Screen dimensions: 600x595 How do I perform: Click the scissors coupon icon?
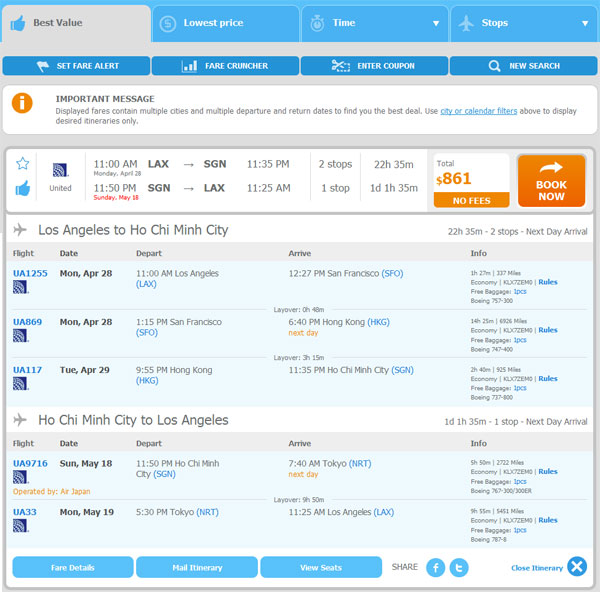coord(341,66)
